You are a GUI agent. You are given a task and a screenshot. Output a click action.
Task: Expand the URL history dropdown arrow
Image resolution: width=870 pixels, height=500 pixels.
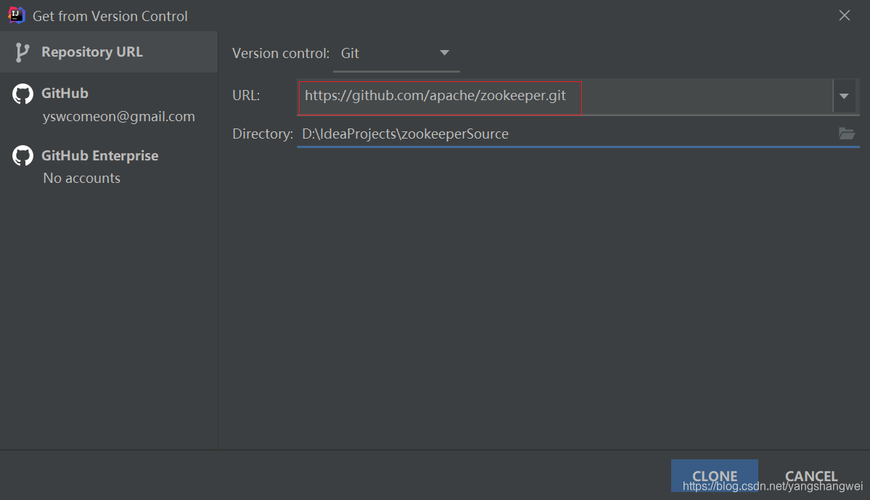point(844,96)
